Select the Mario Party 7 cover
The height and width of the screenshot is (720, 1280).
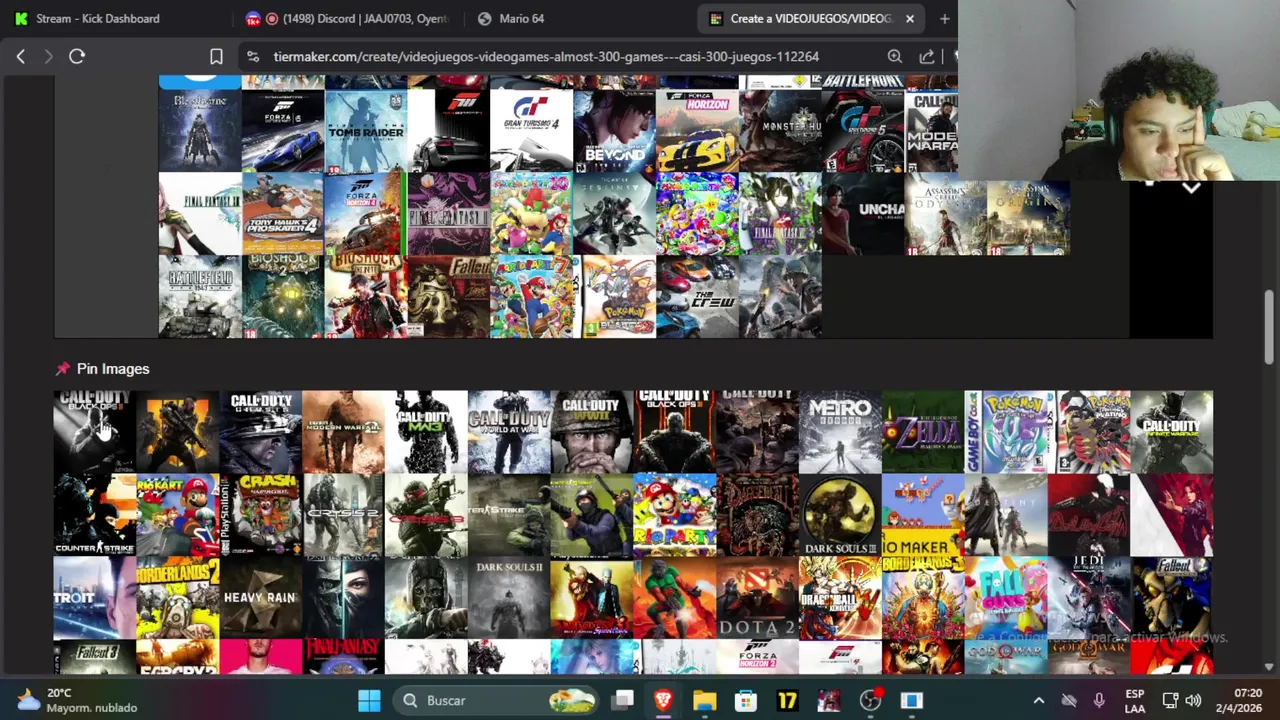pos(531,297)
